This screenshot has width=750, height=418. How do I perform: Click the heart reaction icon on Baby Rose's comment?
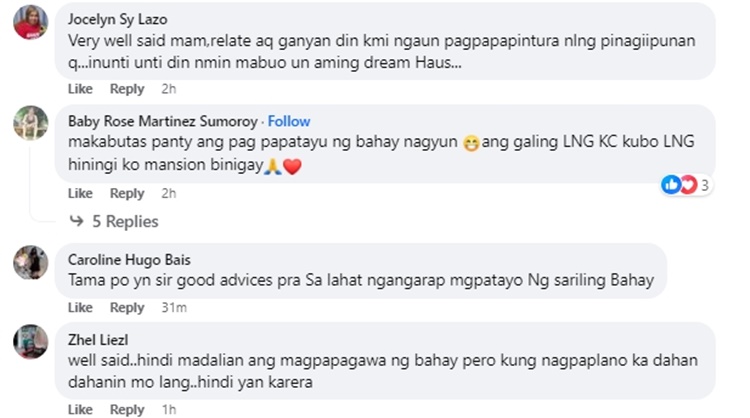pos(689,185)
